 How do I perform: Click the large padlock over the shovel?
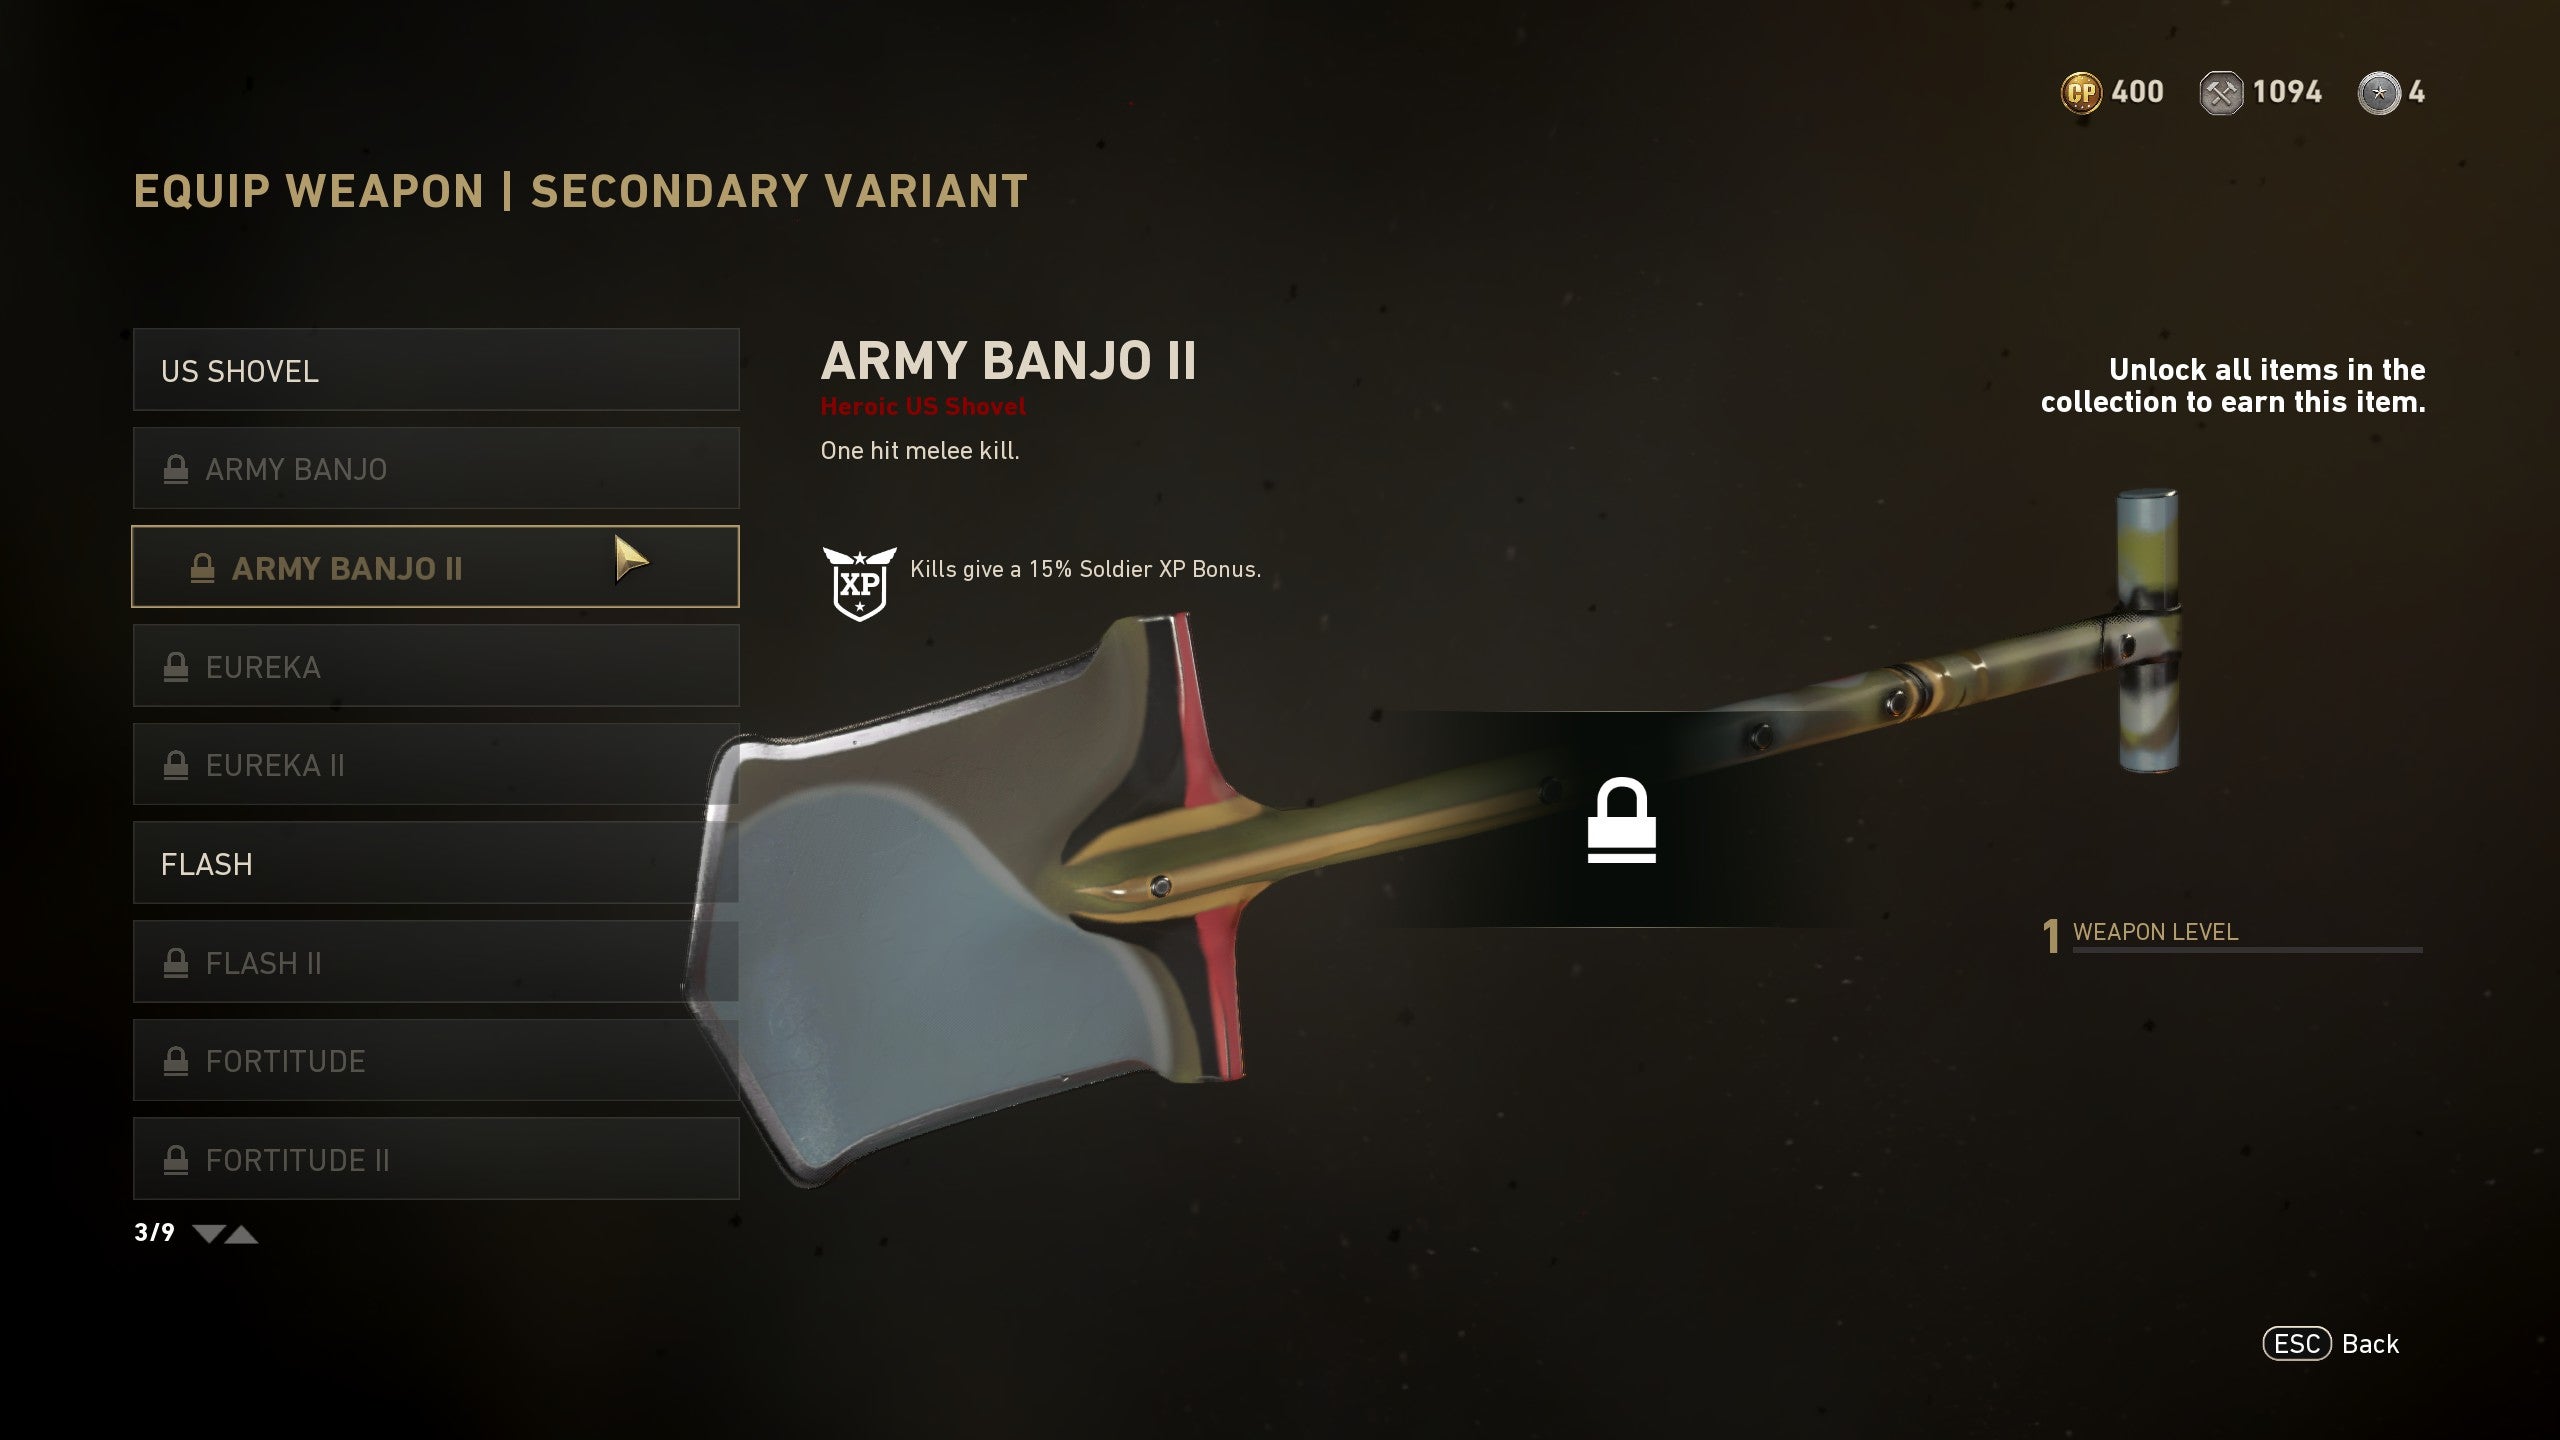tap(1622, 819)
